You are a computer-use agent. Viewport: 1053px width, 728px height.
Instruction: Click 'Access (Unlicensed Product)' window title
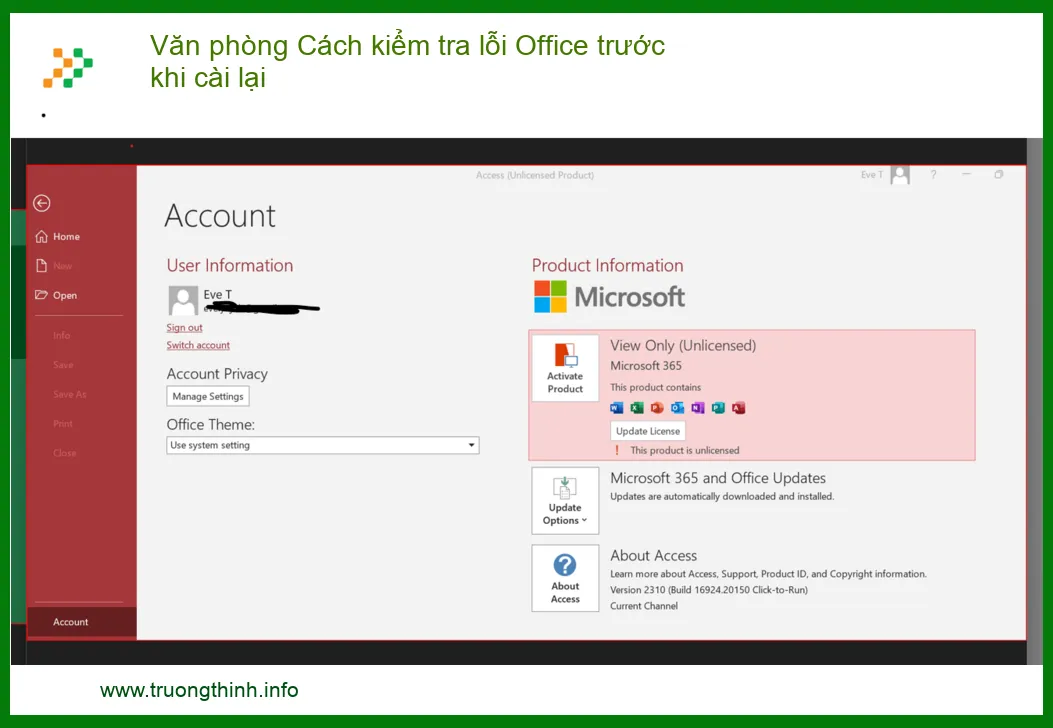[535, 175]
